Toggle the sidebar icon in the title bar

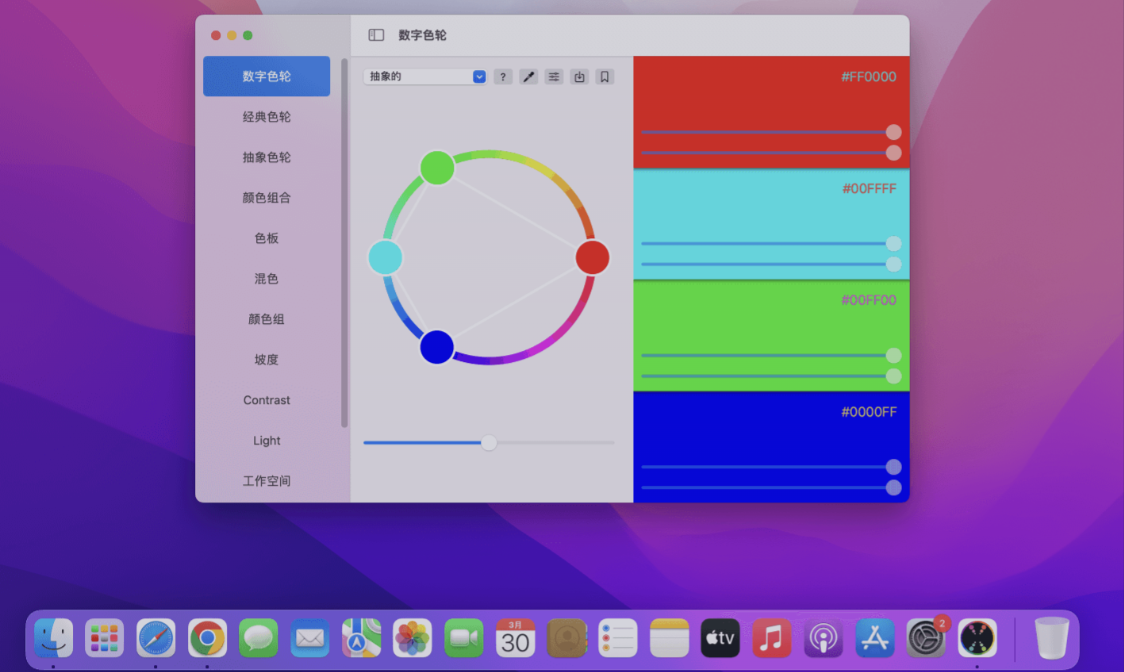[x=375, y=34]
